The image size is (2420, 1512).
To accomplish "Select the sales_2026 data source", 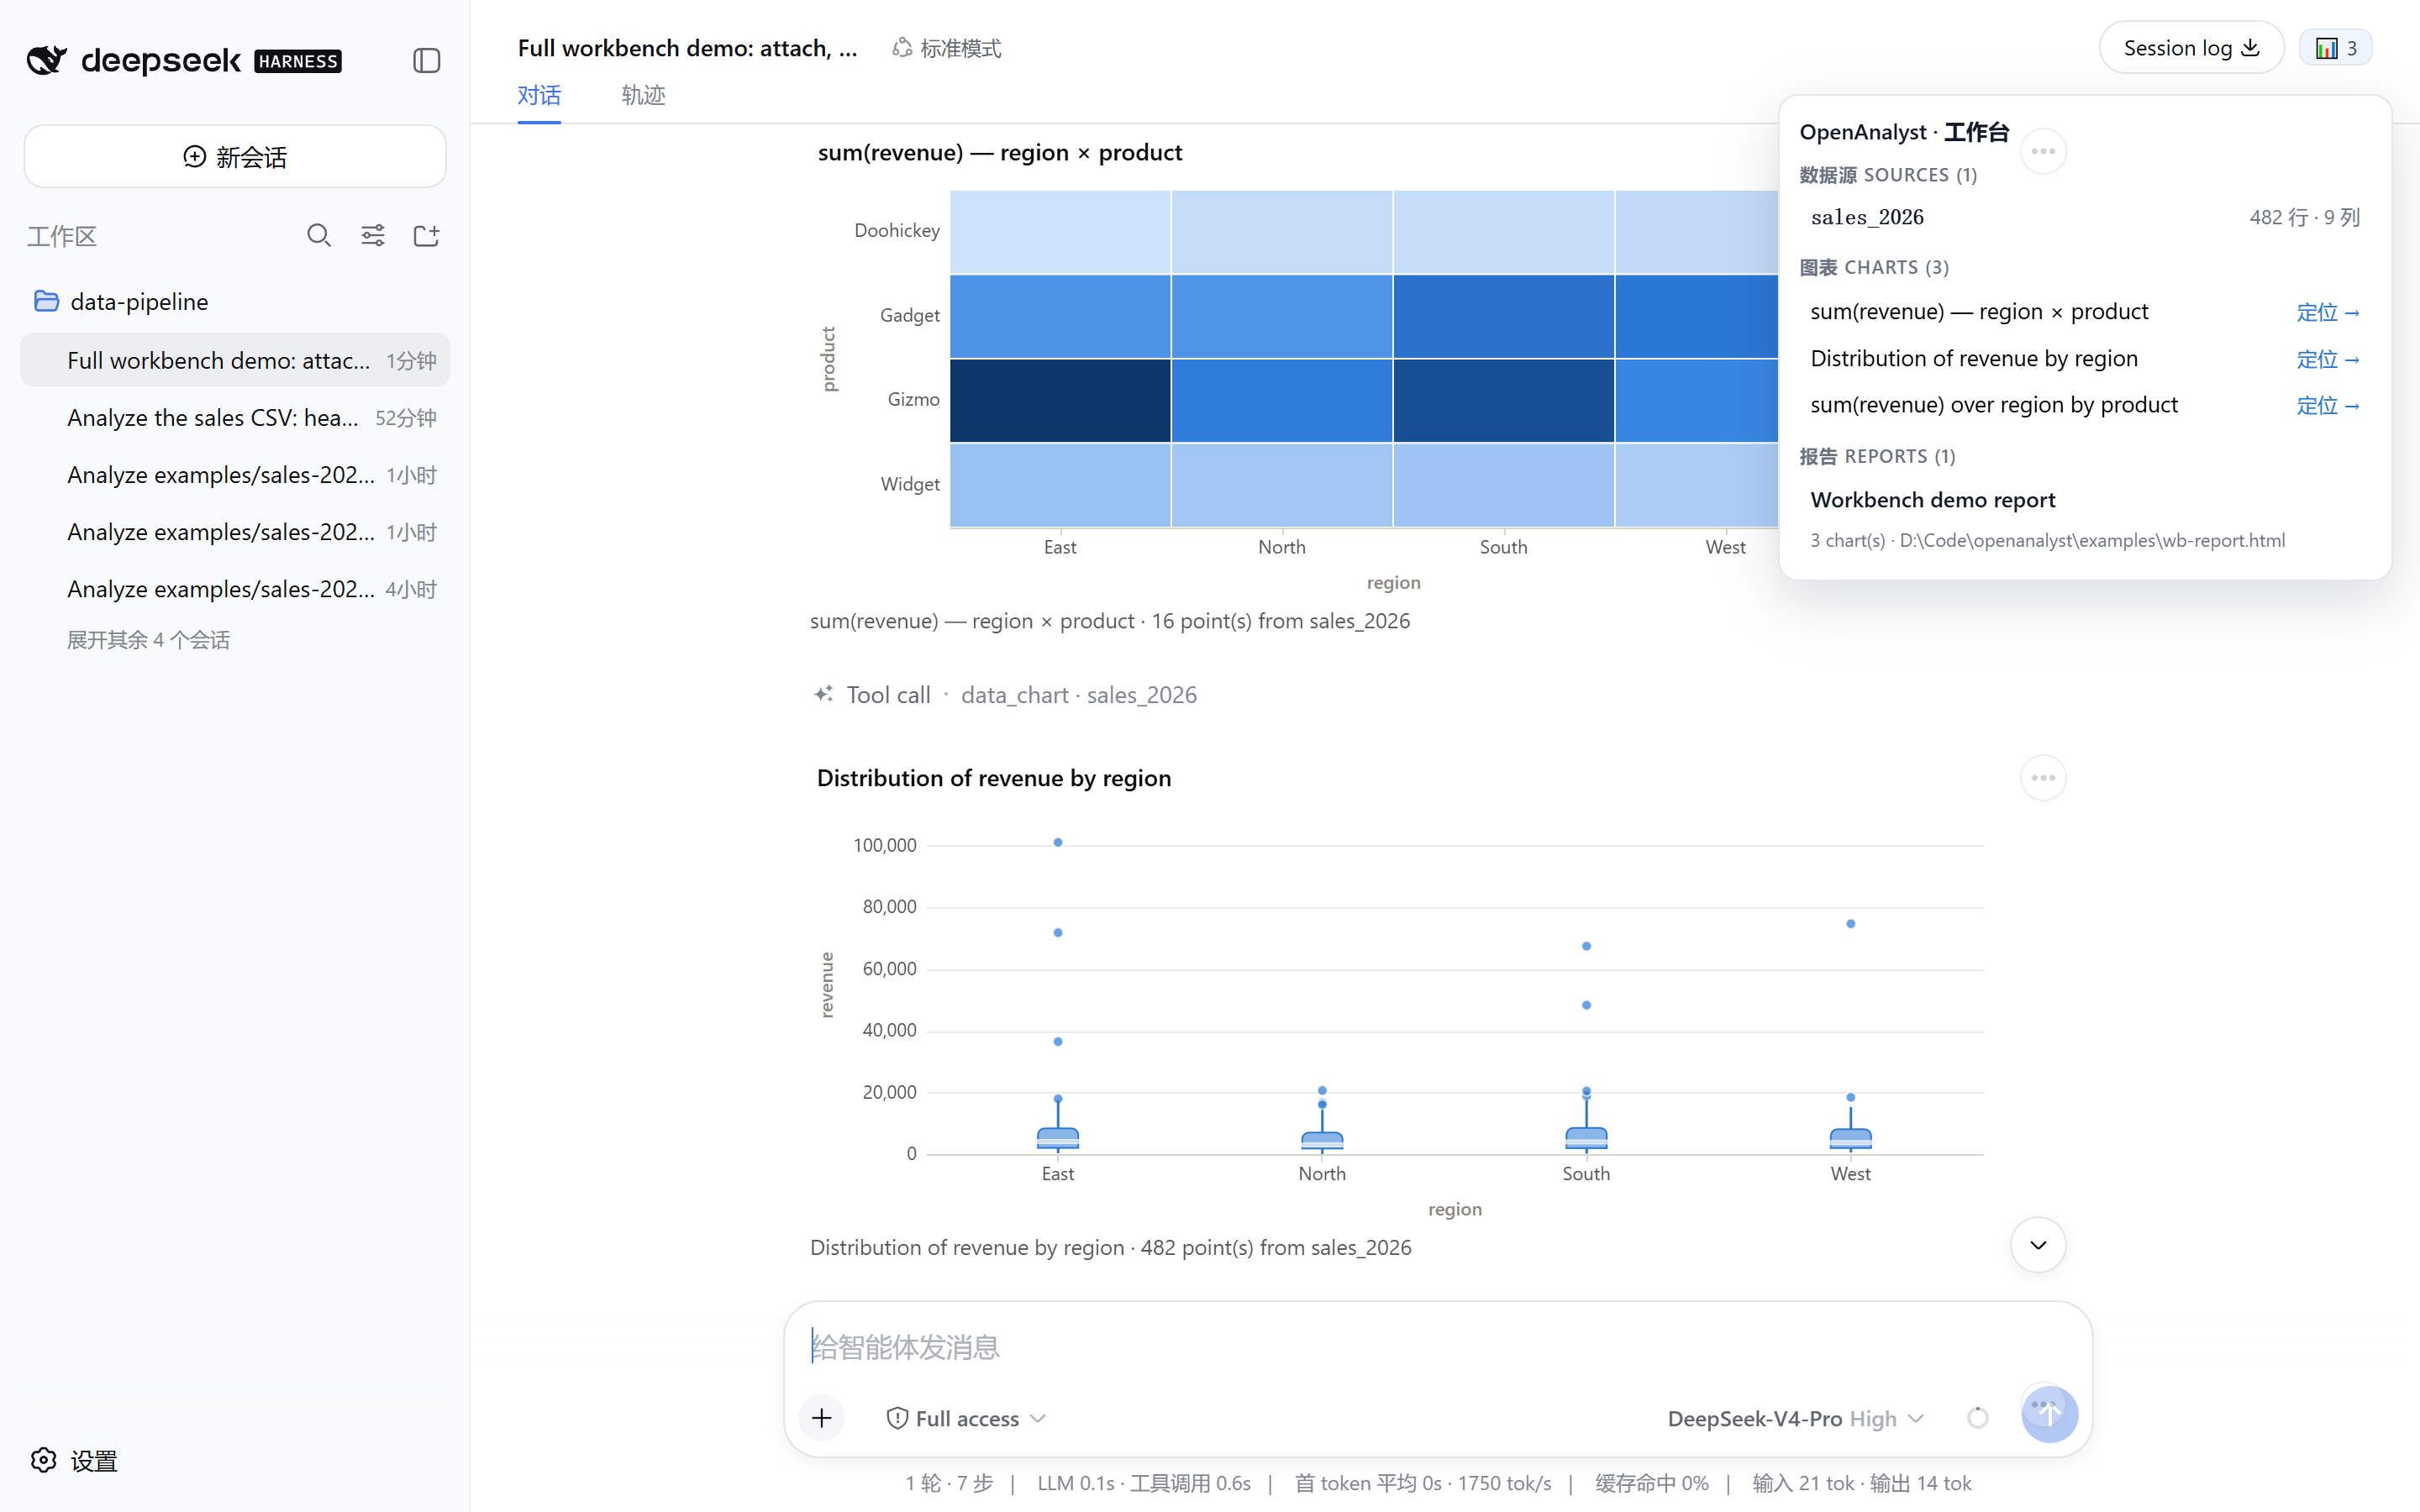I will coord(2085,217).
